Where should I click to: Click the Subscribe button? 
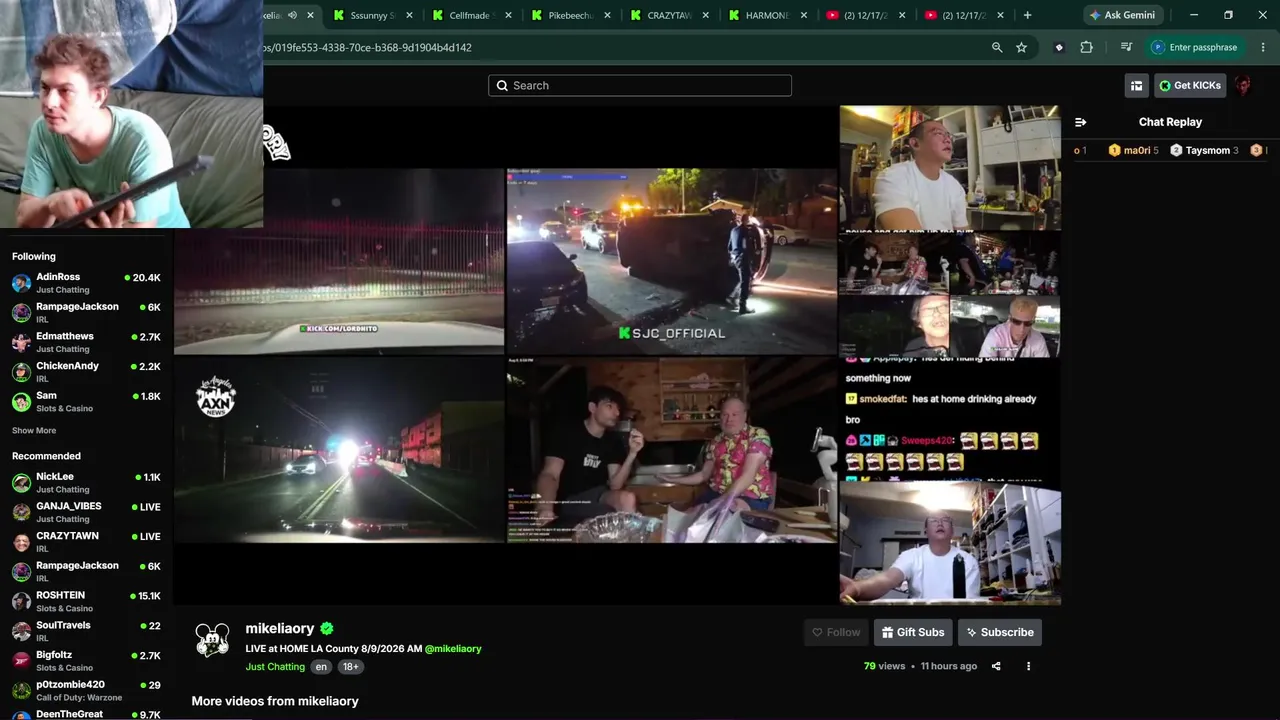[1000, 632]
